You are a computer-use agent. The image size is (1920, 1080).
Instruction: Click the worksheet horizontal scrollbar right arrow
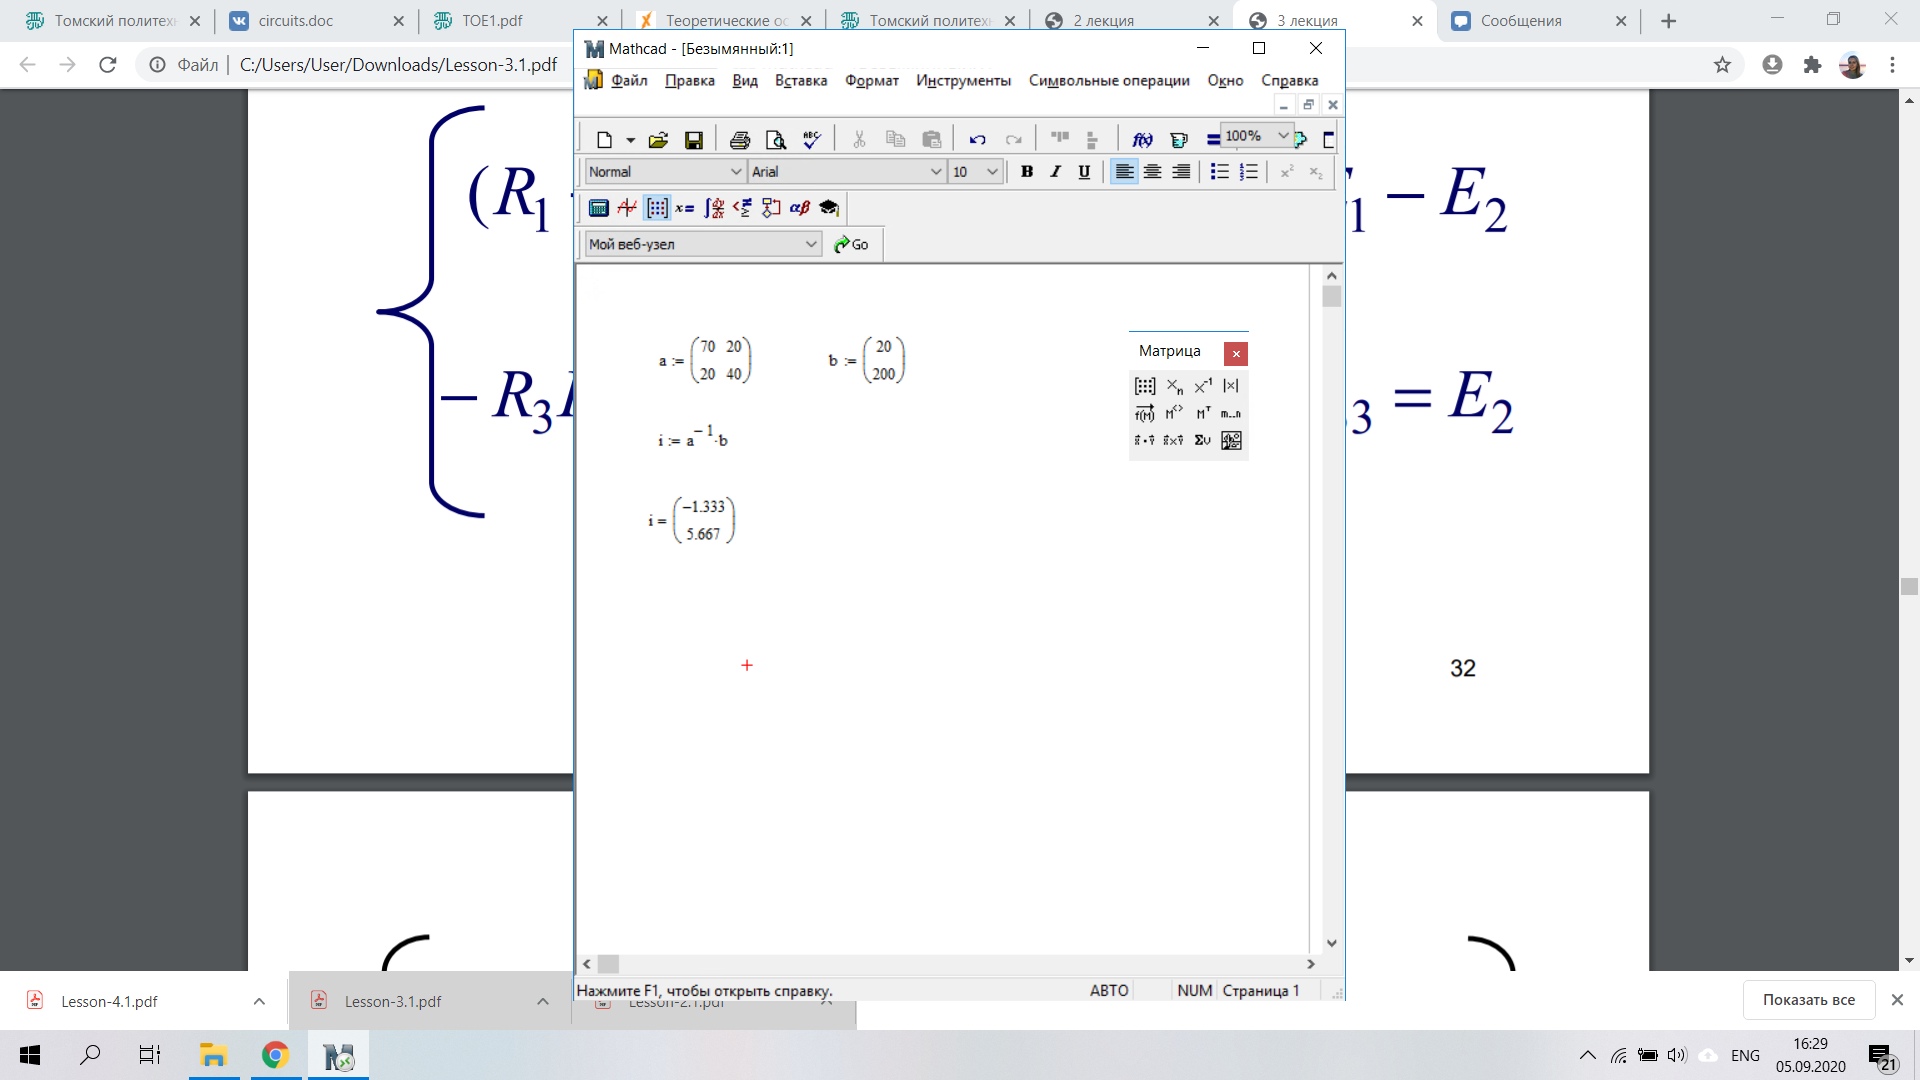1310,964
